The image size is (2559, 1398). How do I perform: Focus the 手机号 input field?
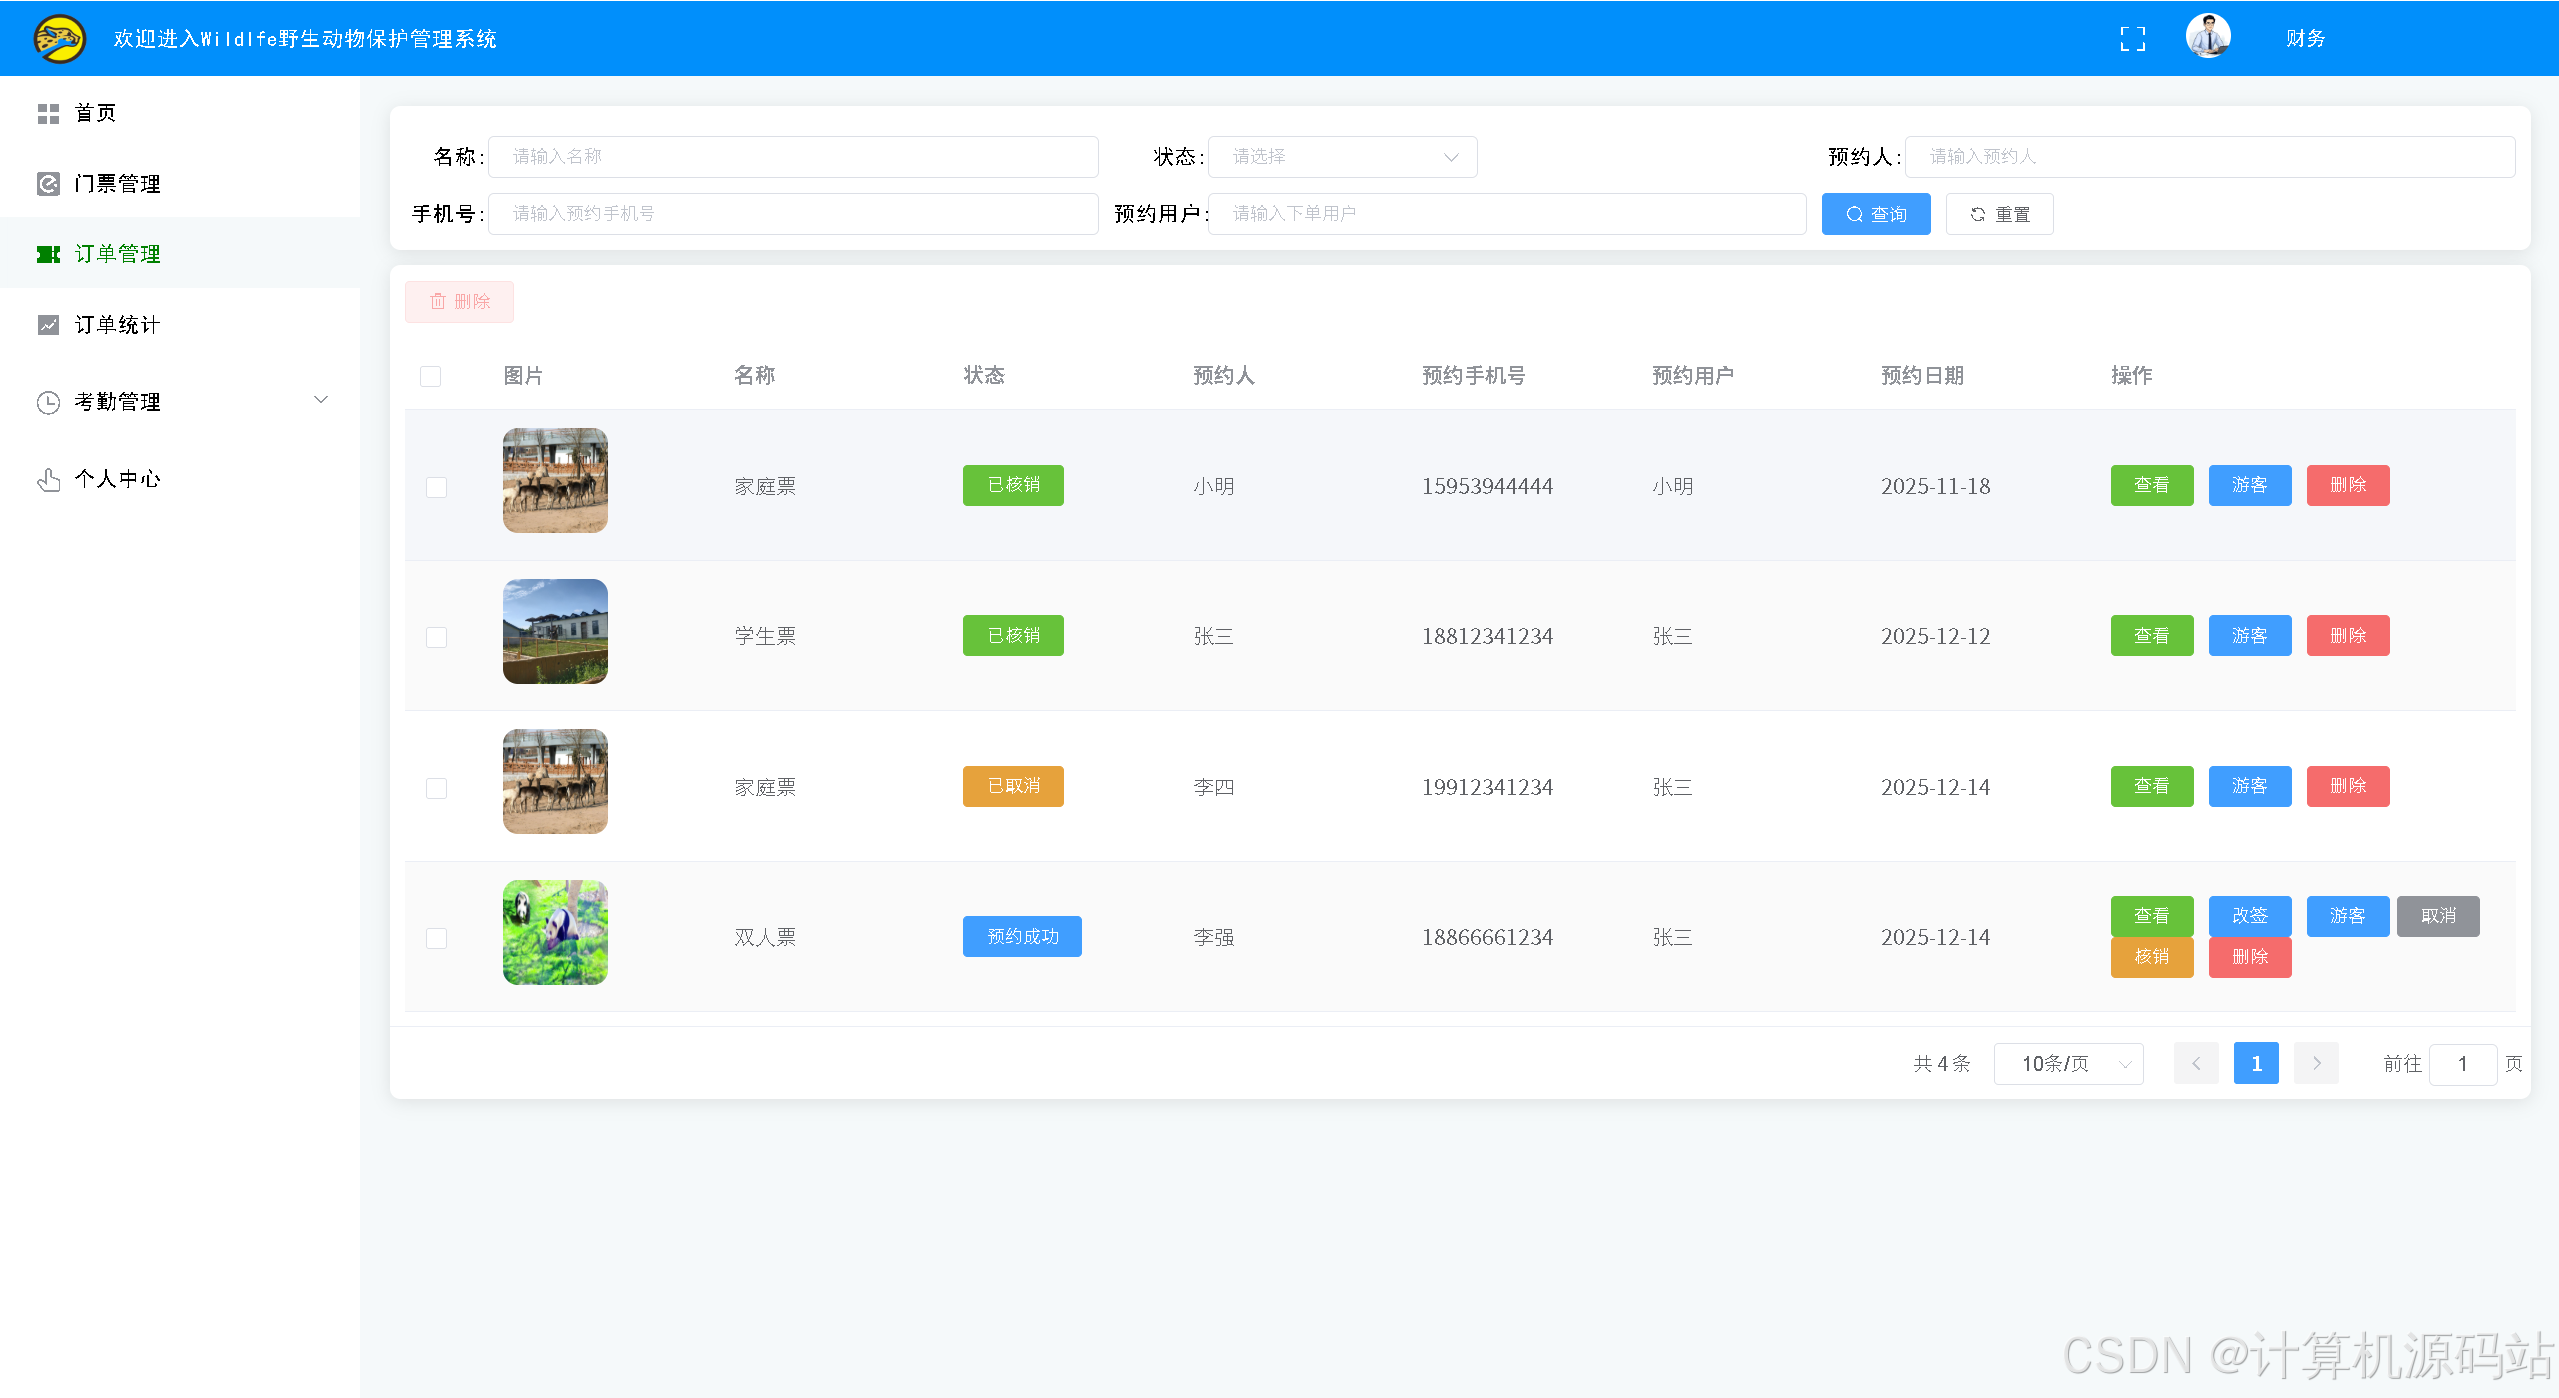coord(792,214)
